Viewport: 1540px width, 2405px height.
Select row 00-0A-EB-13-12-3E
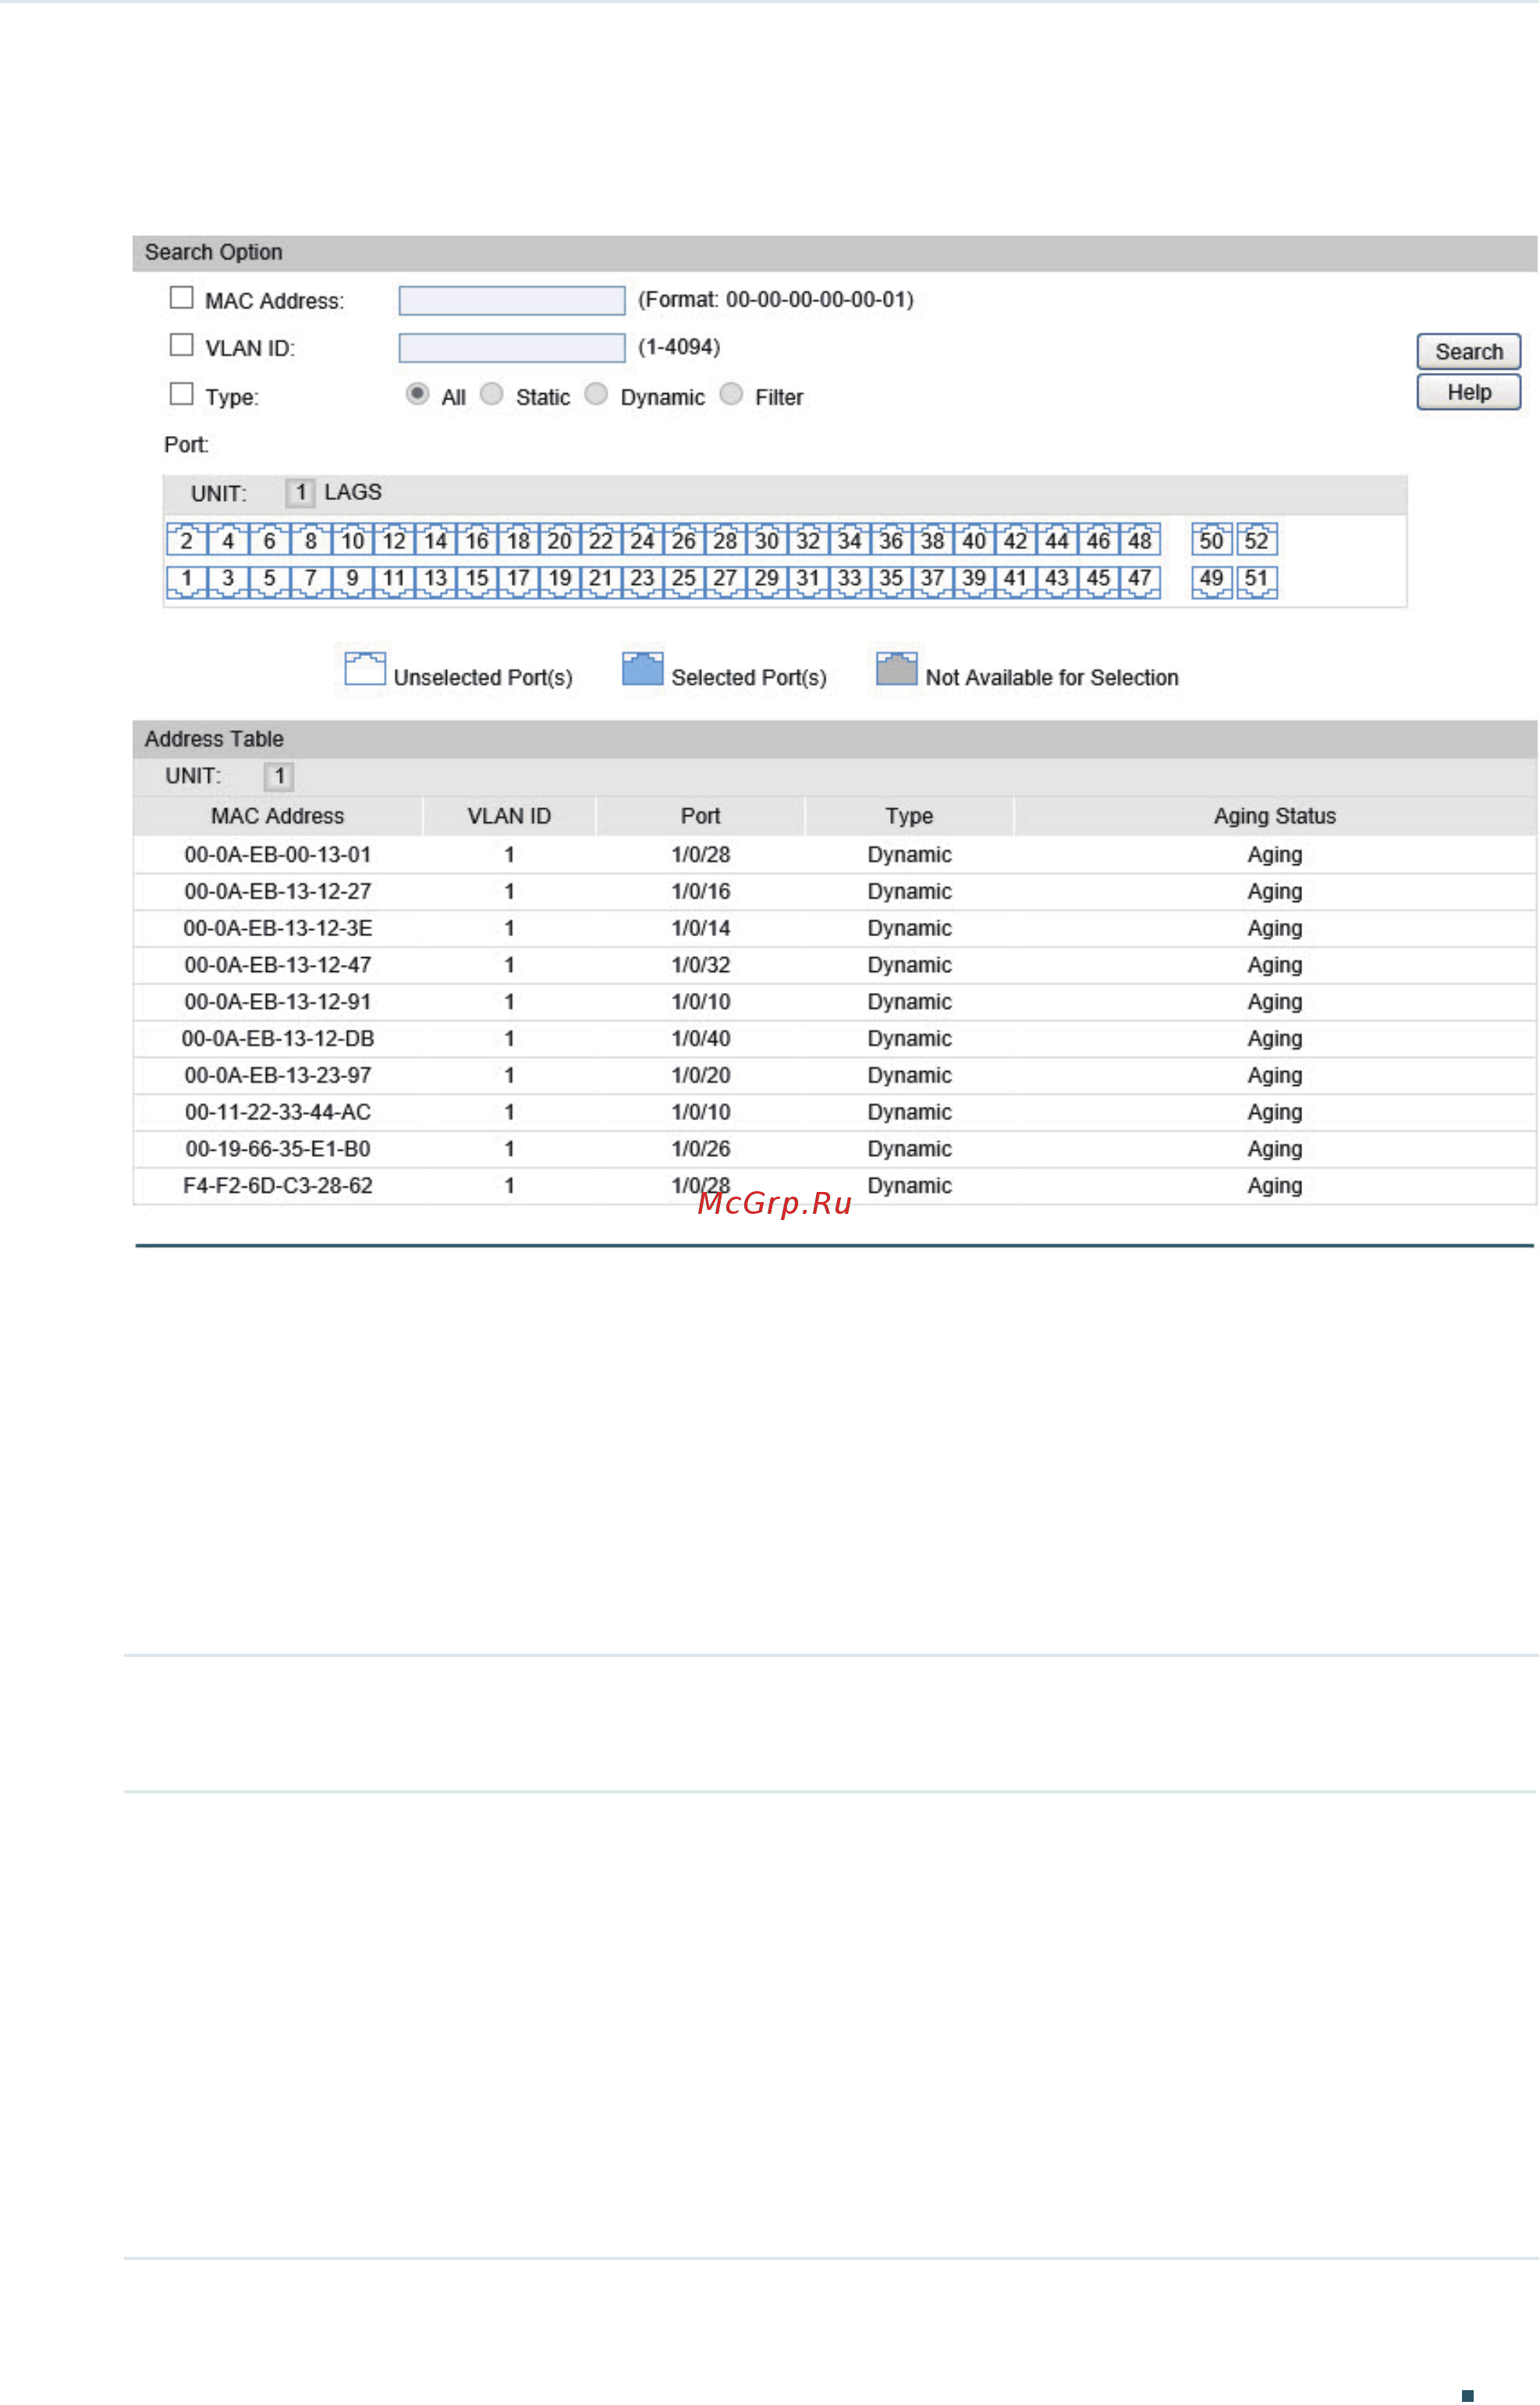coord(835,929)
